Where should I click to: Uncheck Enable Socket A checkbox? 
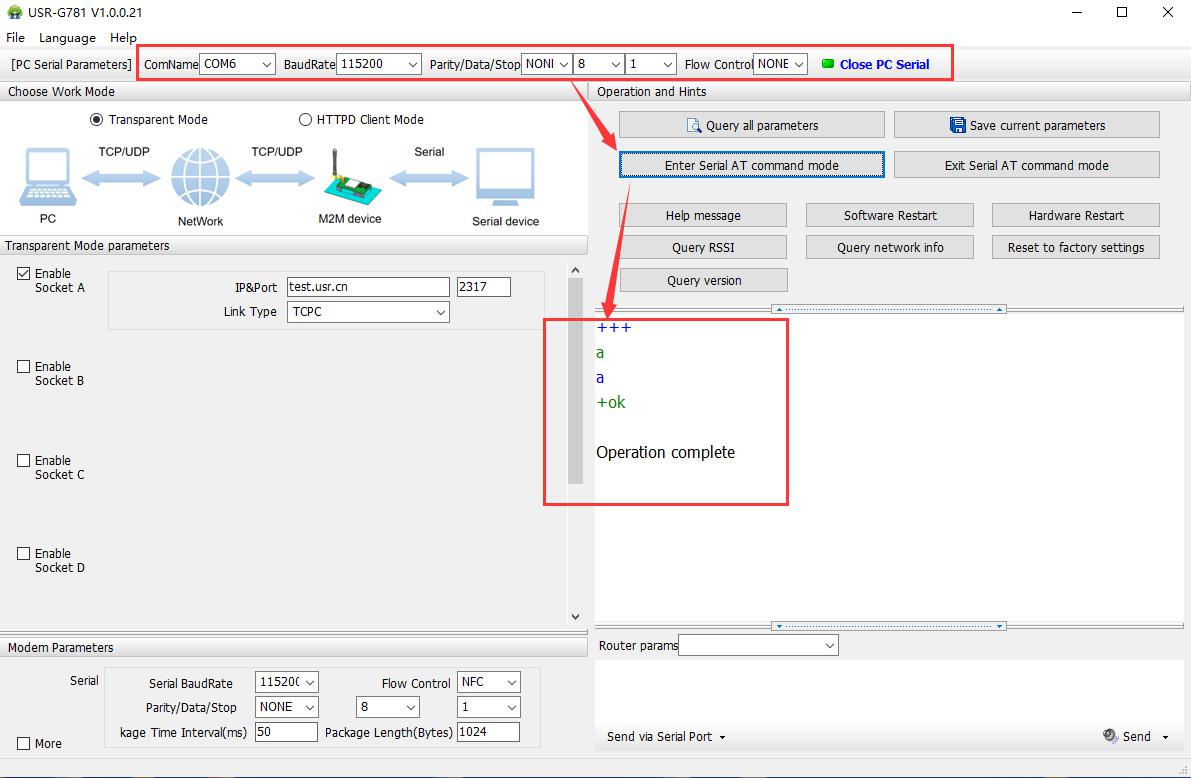(24, 274)
